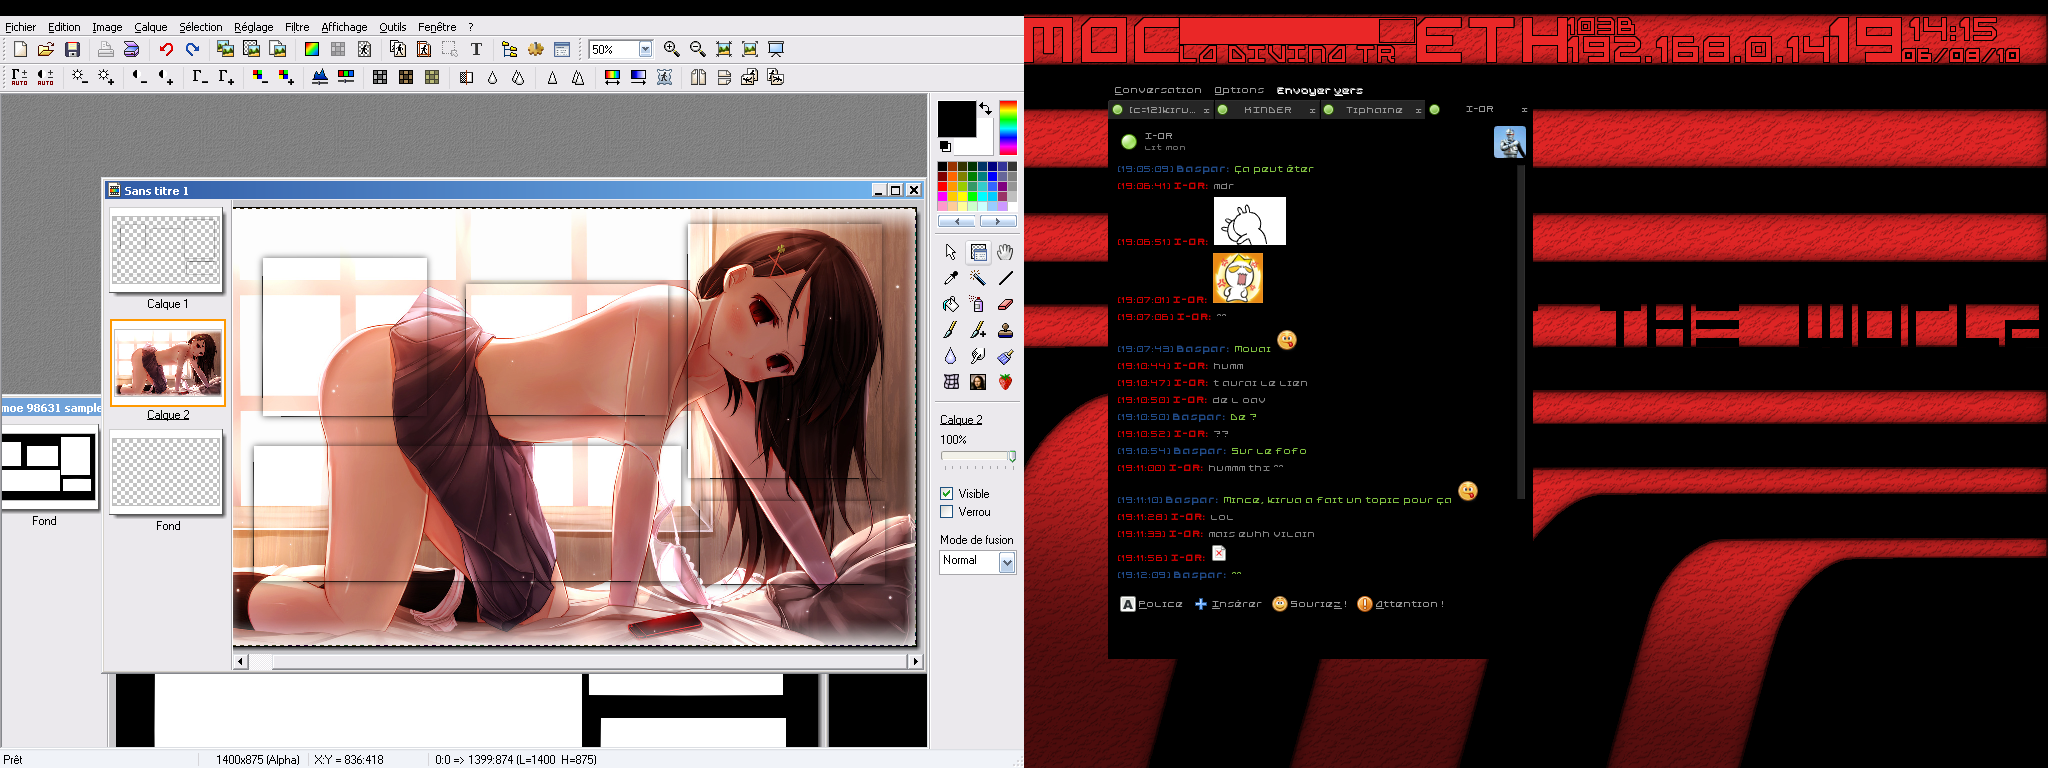Undo last action with red arrow
Viewport: 2048px width, 768px height.
click(x=166, y=49)
